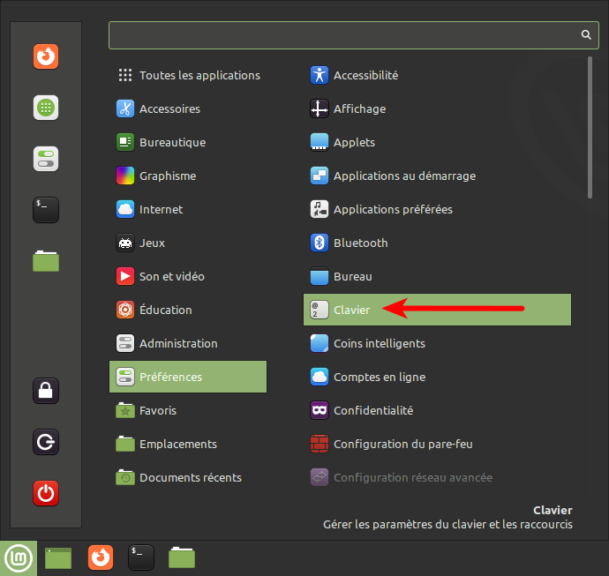This screenshot has height=576, width=609.
Task: Click the applications list scrollbar
Action: click(590, 127)
